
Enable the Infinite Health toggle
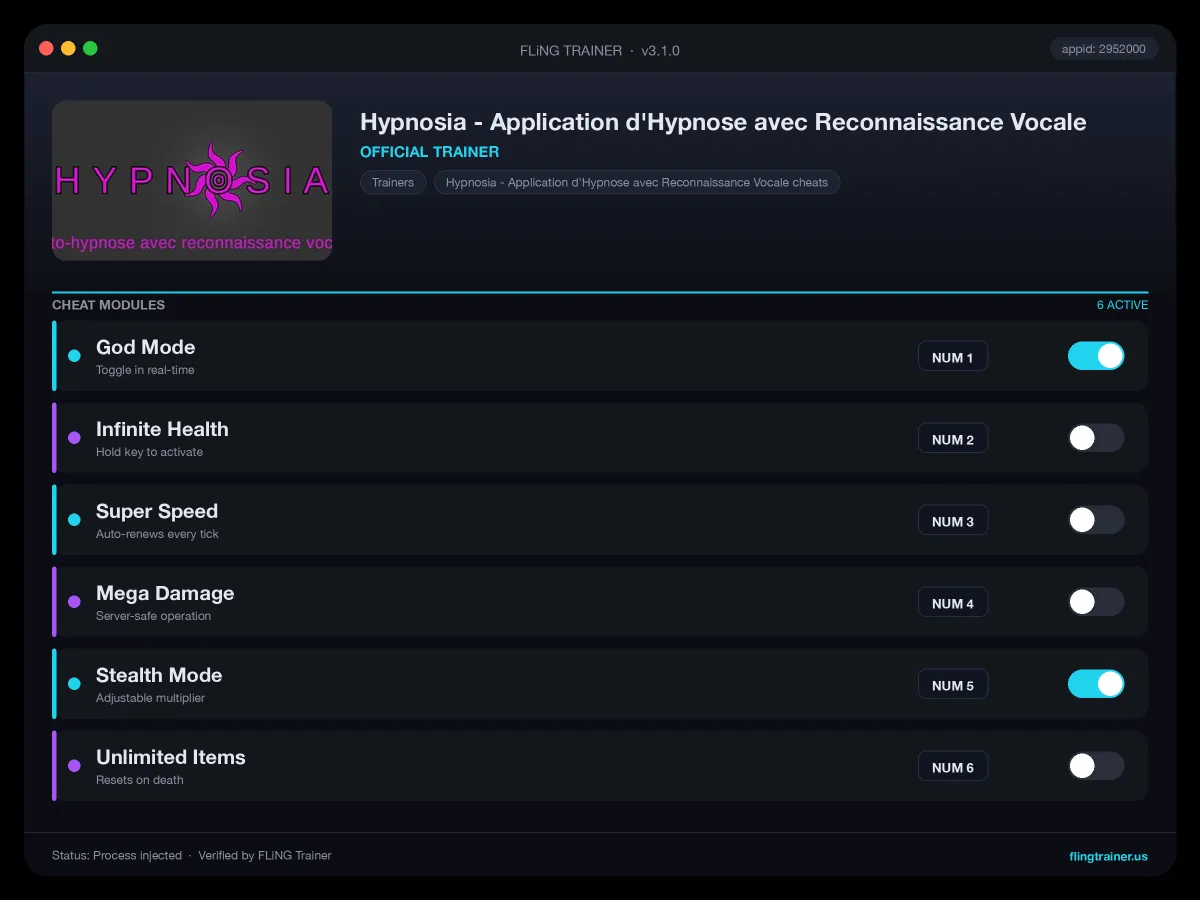coord(1096,438)
